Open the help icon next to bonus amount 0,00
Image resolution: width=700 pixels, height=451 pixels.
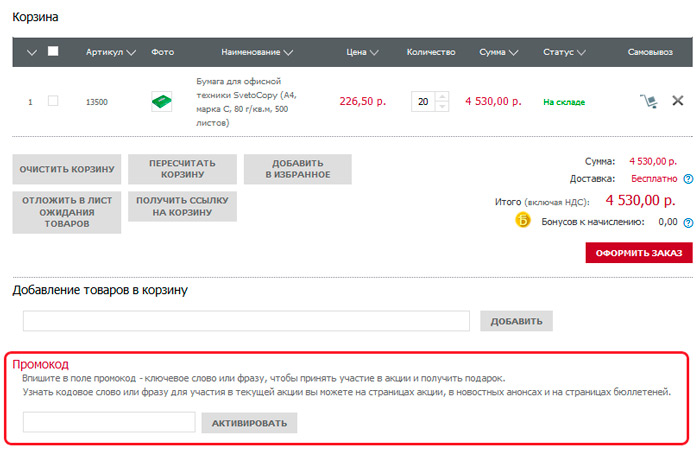point(688,222)
